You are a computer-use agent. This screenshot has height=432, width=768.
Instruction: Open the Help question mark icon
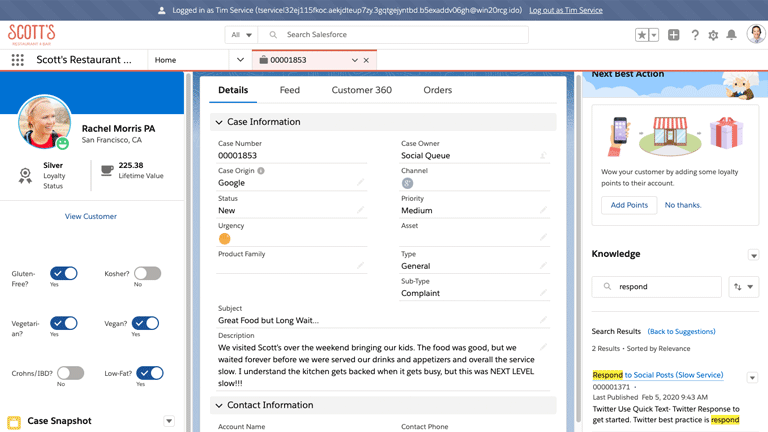tap(695, 35)
